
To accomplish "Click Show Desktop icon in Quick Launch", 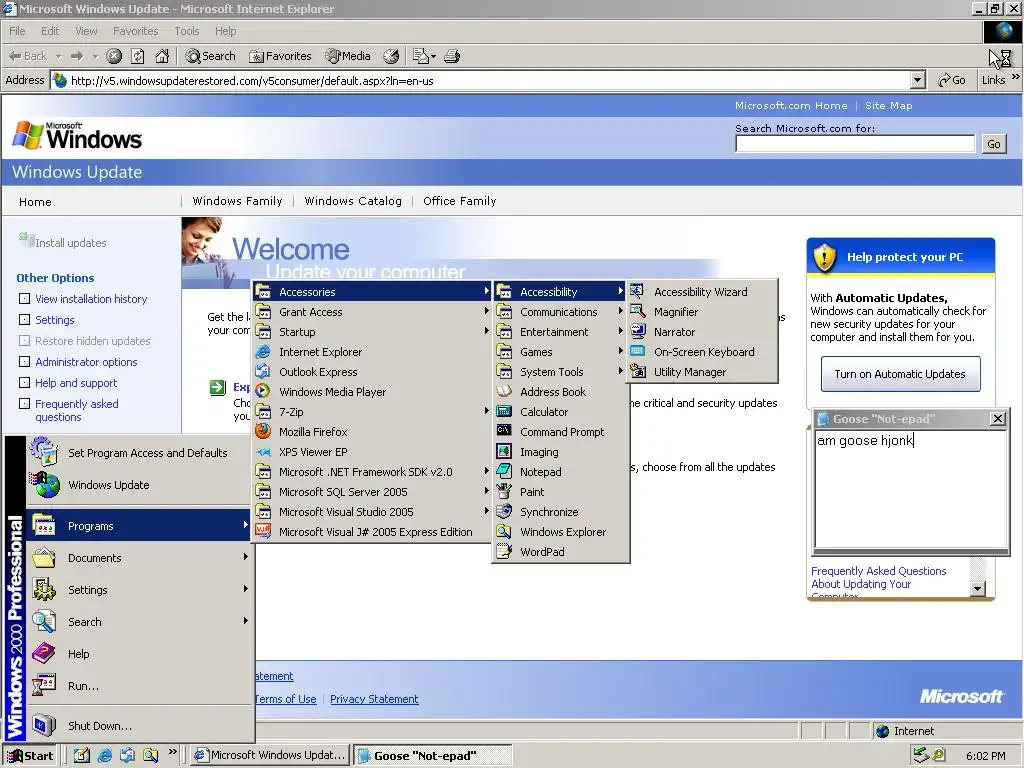I will coord(82,756).
